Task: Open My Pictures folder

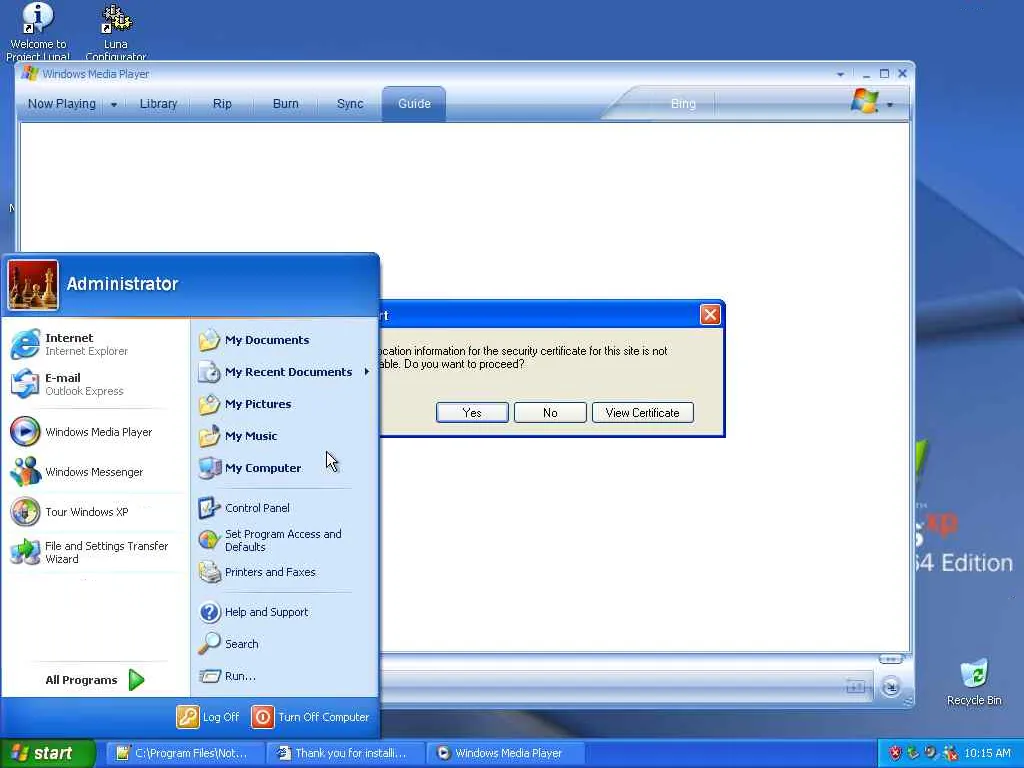Action: (284, 404)
